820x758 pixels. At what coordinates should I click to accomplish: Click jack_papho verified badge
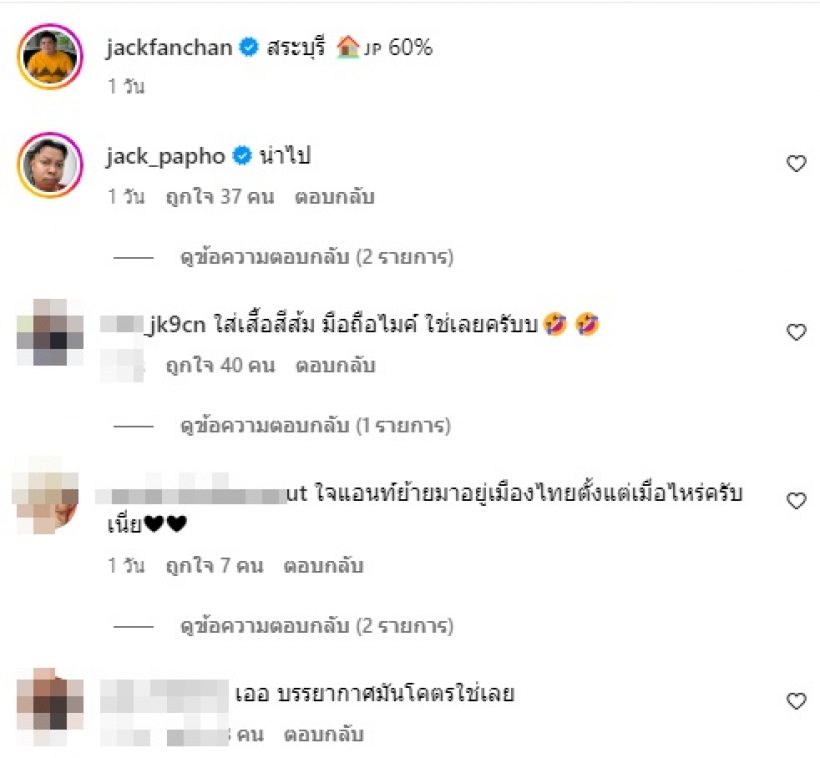click(242, 156)
